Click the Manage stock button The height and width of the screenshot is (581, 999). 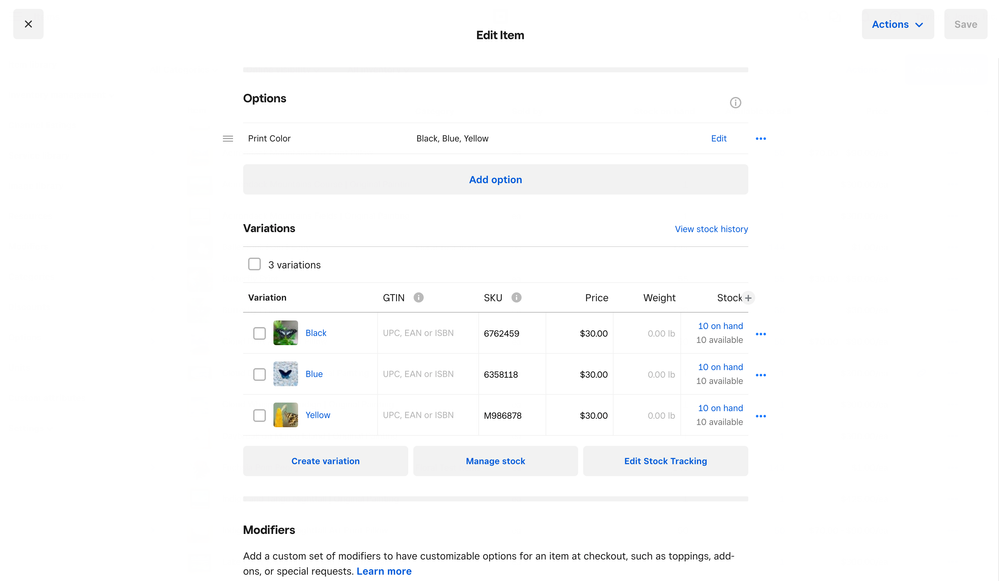pyautogui.click(x=495, y=461)
